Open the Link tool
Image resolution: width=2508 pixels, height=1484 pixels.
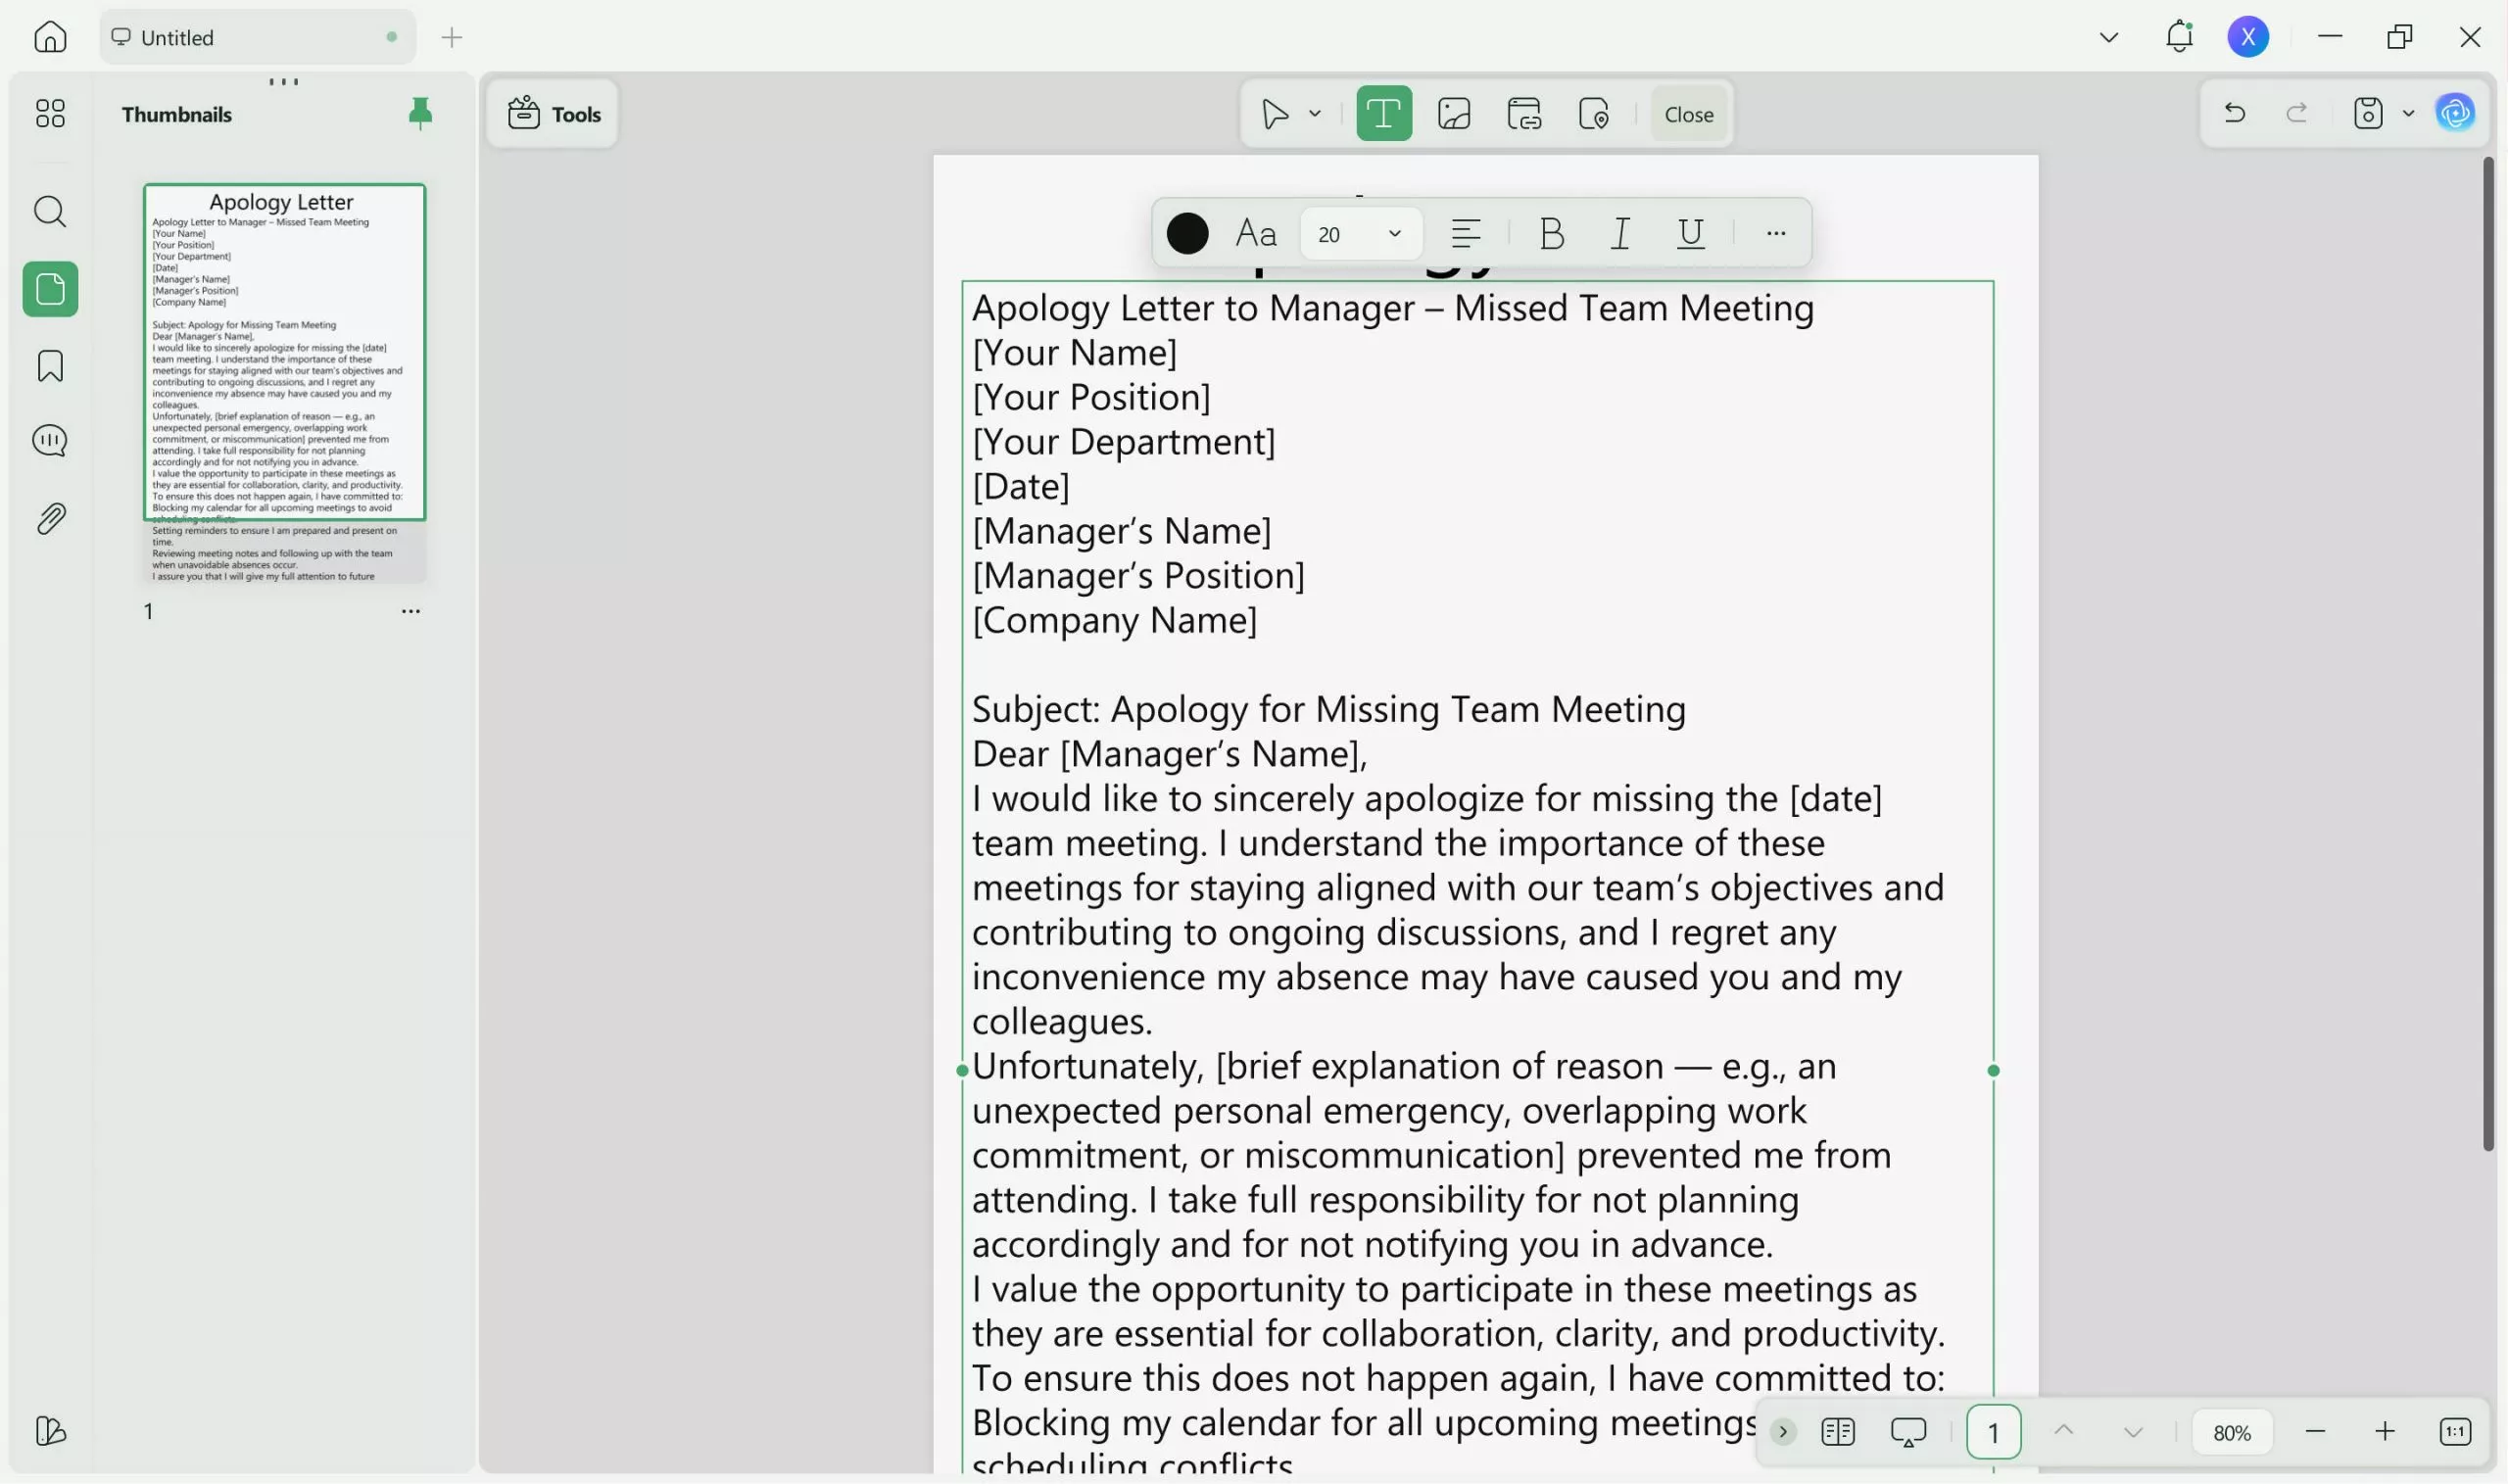[x=1524, y=113]
